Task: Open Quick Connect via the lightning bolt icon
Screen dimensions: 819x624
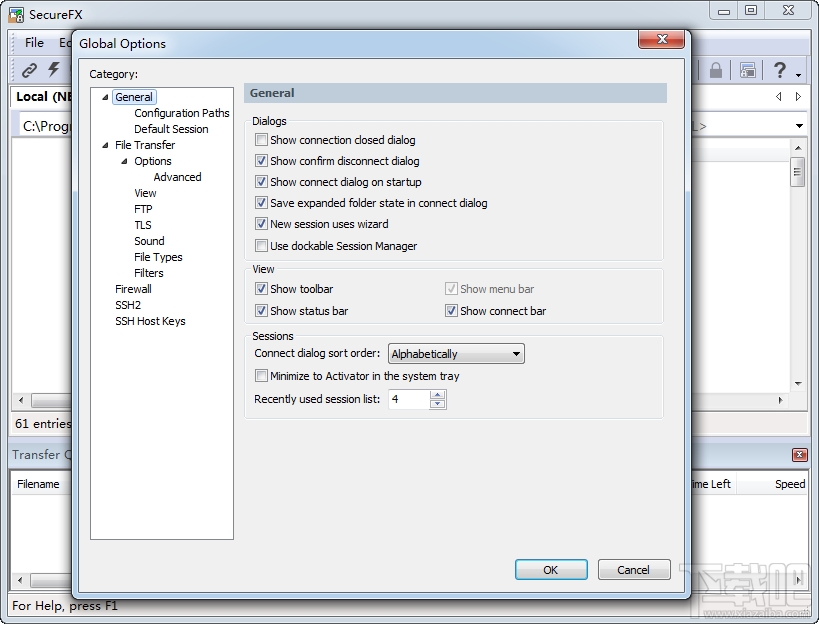Action: pyautogui.click(x=52, y=69)
